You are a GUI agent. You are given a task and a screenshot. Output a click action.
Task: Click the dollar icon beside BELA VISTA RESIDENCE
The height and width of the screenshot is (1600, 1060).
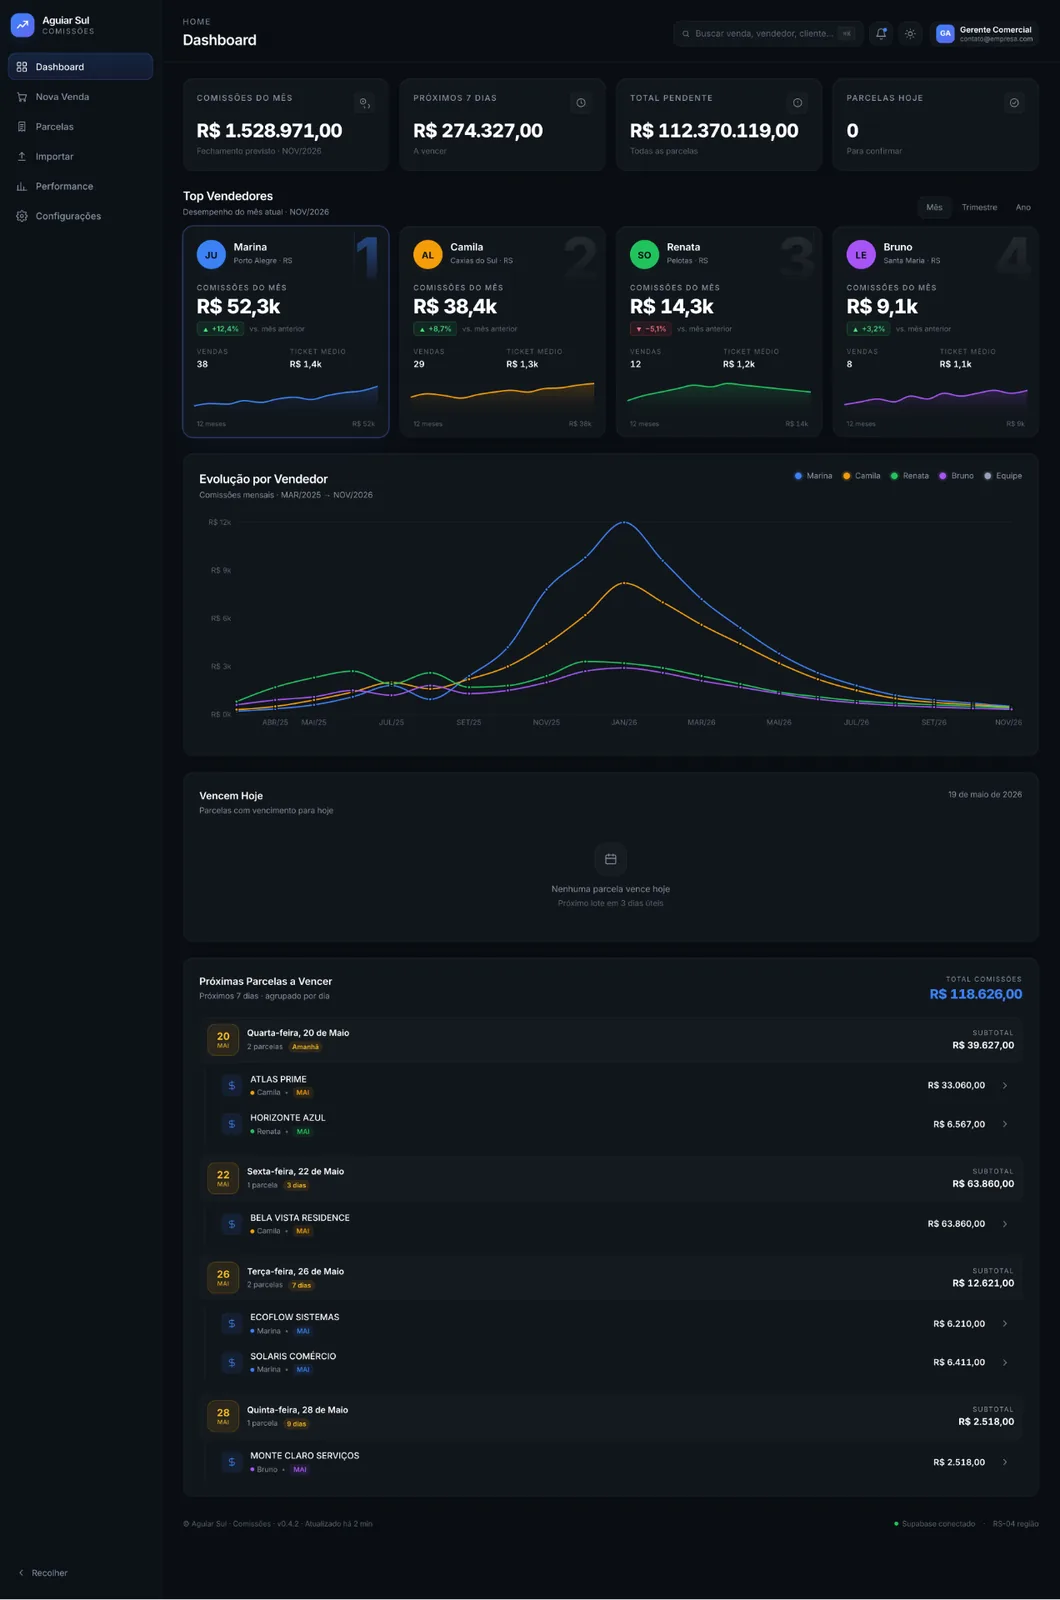coord(231,1224)
